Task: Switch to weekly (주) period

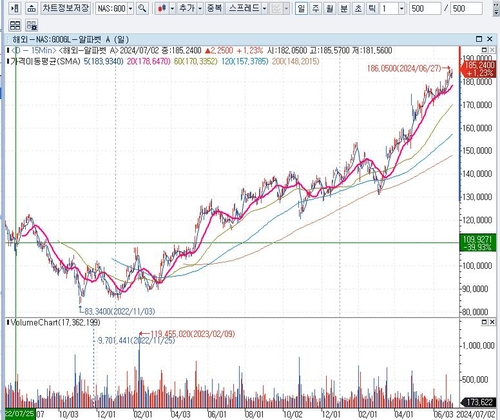Action: click(315, 9)
